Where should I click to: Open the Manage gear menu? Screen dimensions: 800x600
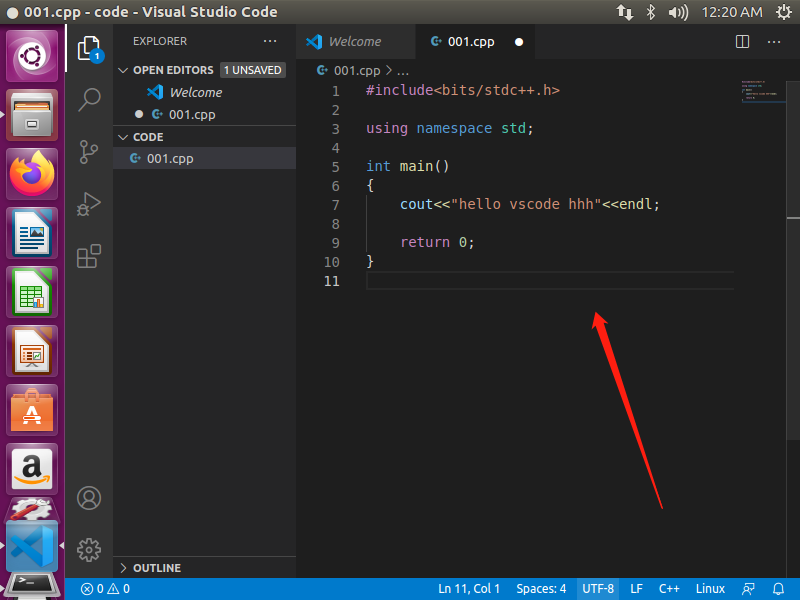pyautogui.click(x=89, y=550)
